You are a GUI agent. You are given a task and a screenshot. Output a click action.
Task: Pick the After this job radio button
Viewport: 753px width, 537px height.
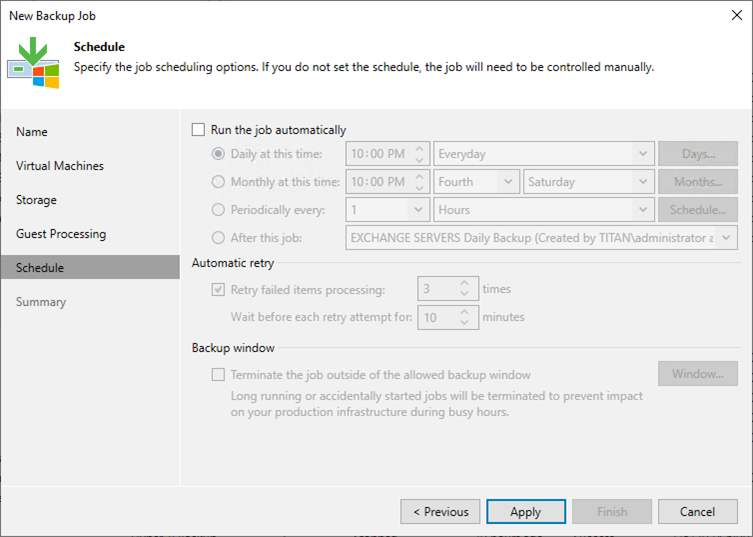[x=218, y=238]
